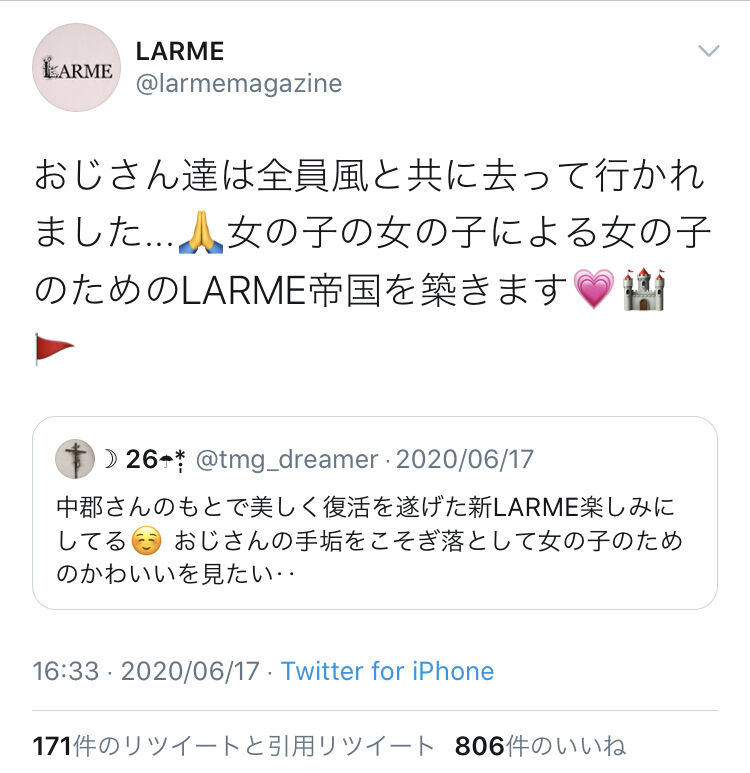Click the quoted user's display name 26
The image size is (750, 773).
142,459
